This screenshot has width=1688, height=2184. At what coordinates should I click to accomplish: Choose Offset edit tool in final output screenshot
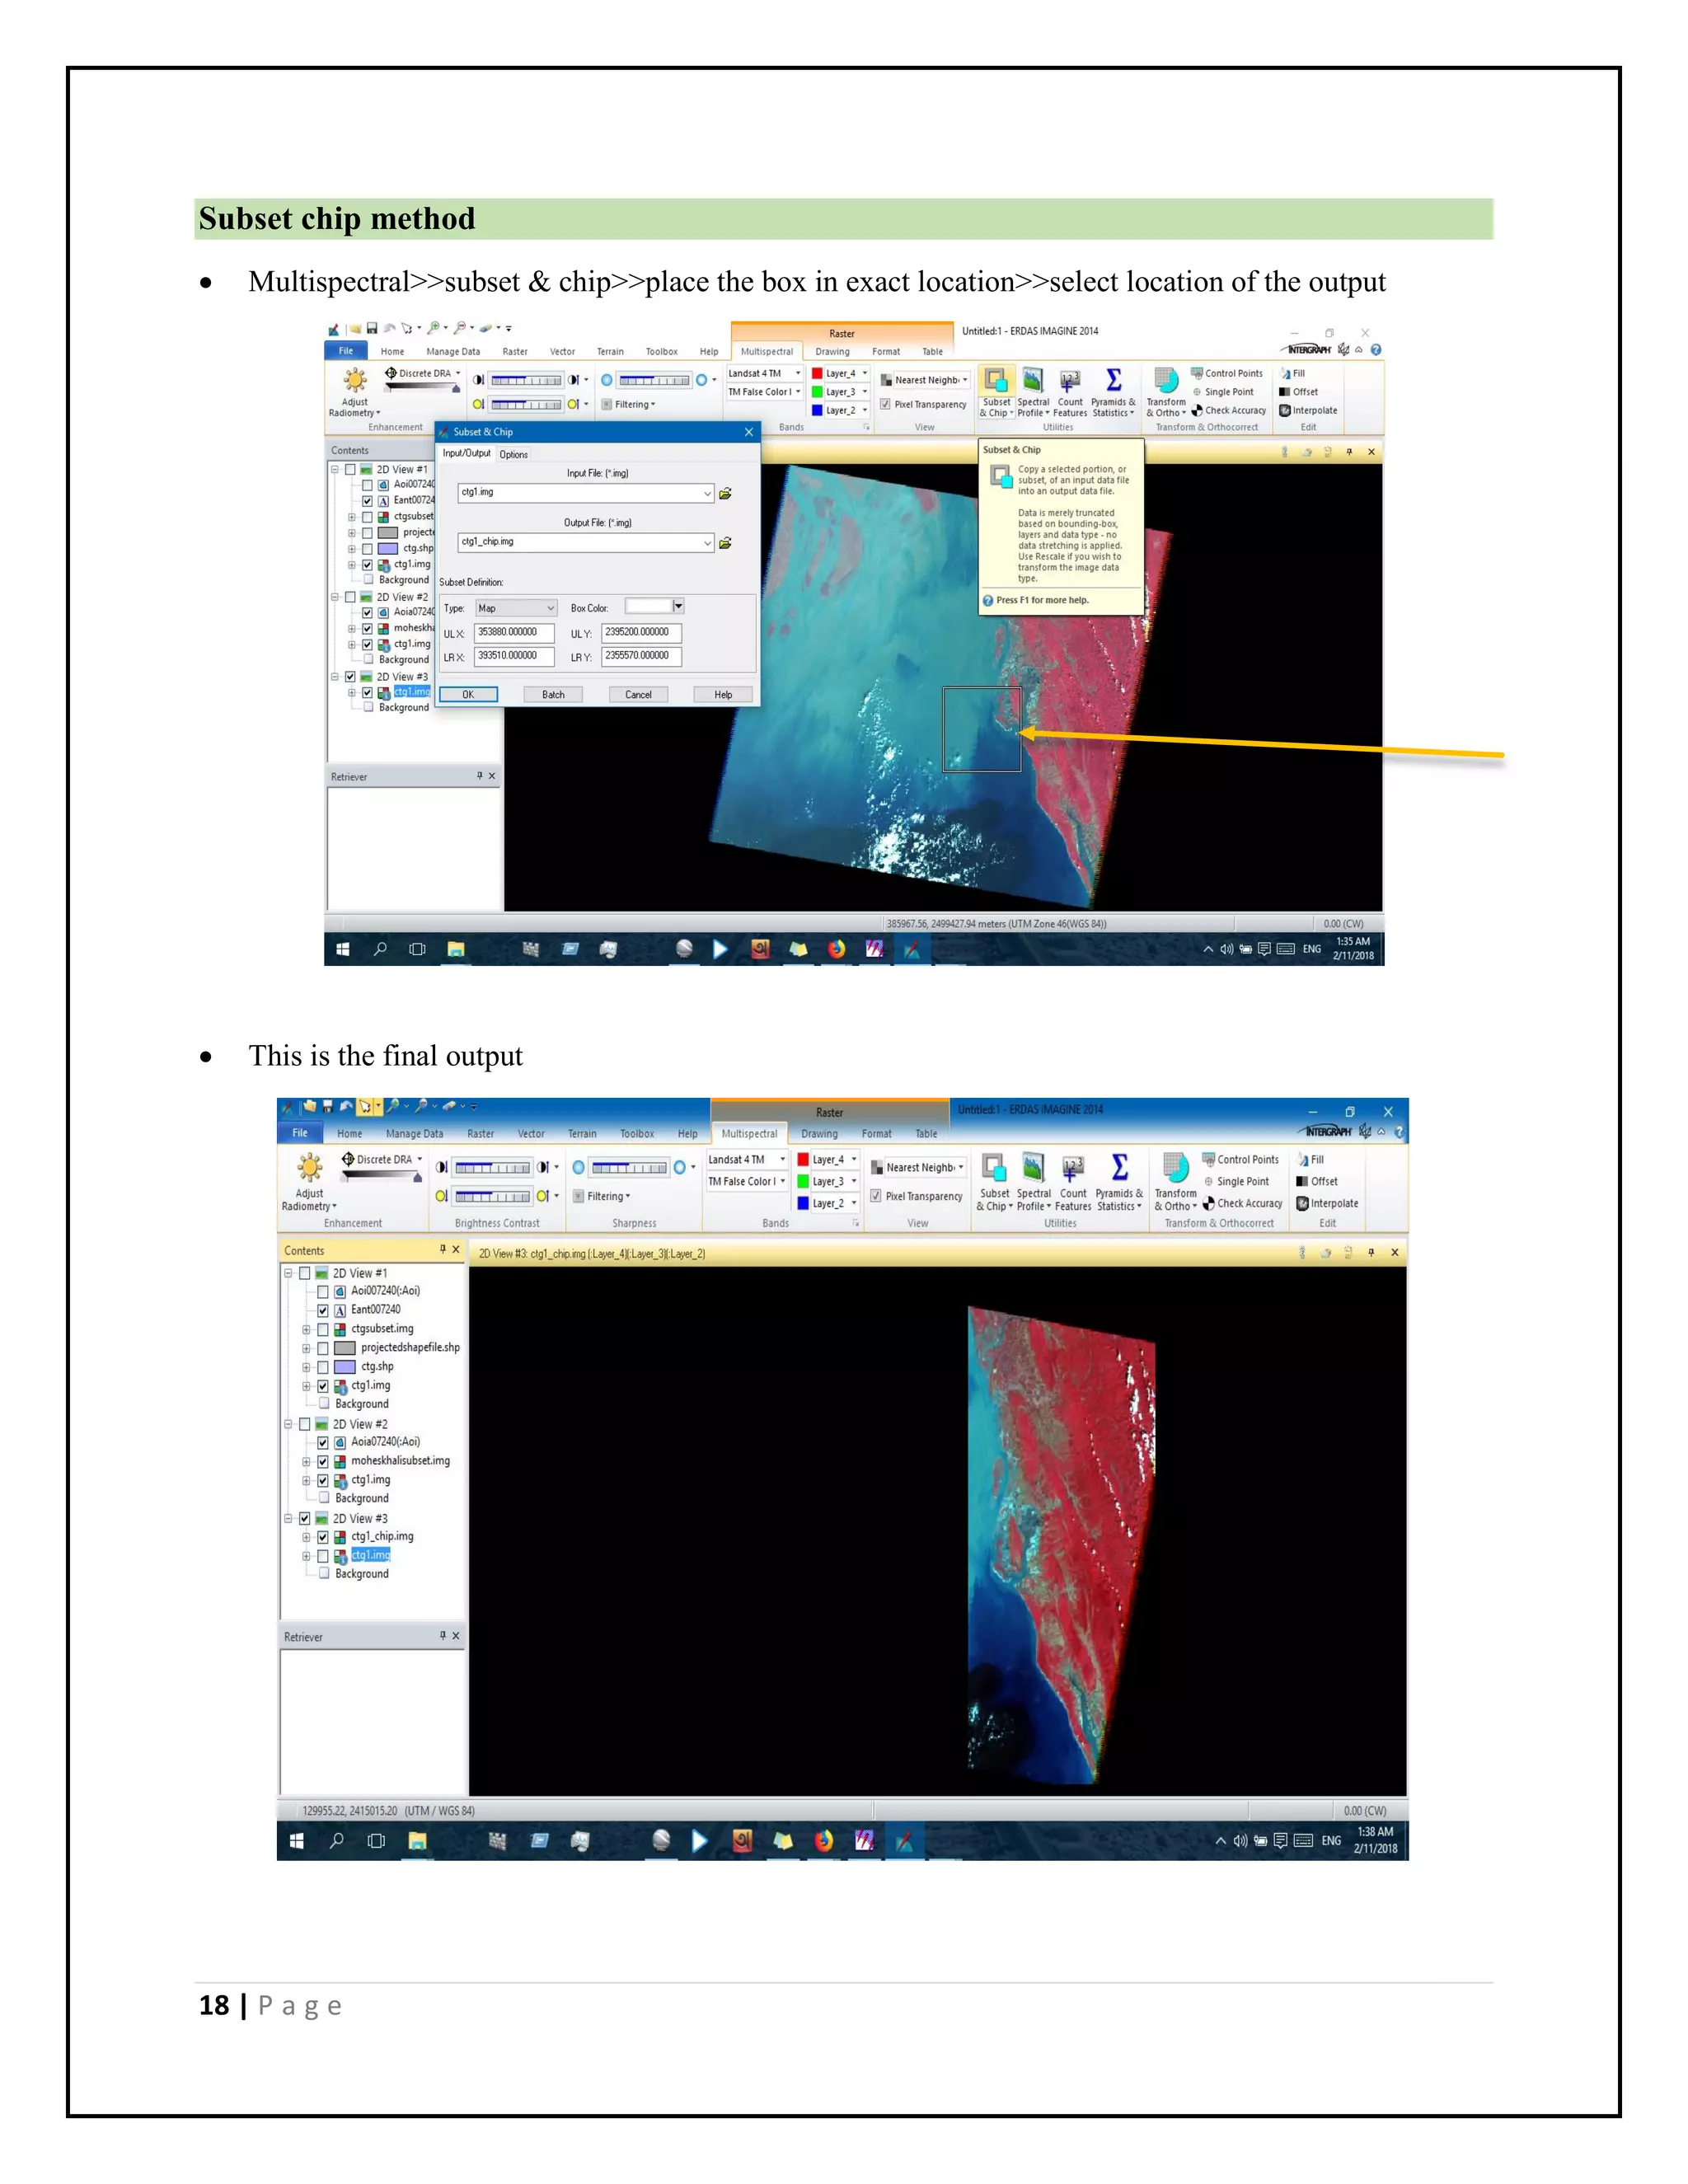point(1317,1181)
